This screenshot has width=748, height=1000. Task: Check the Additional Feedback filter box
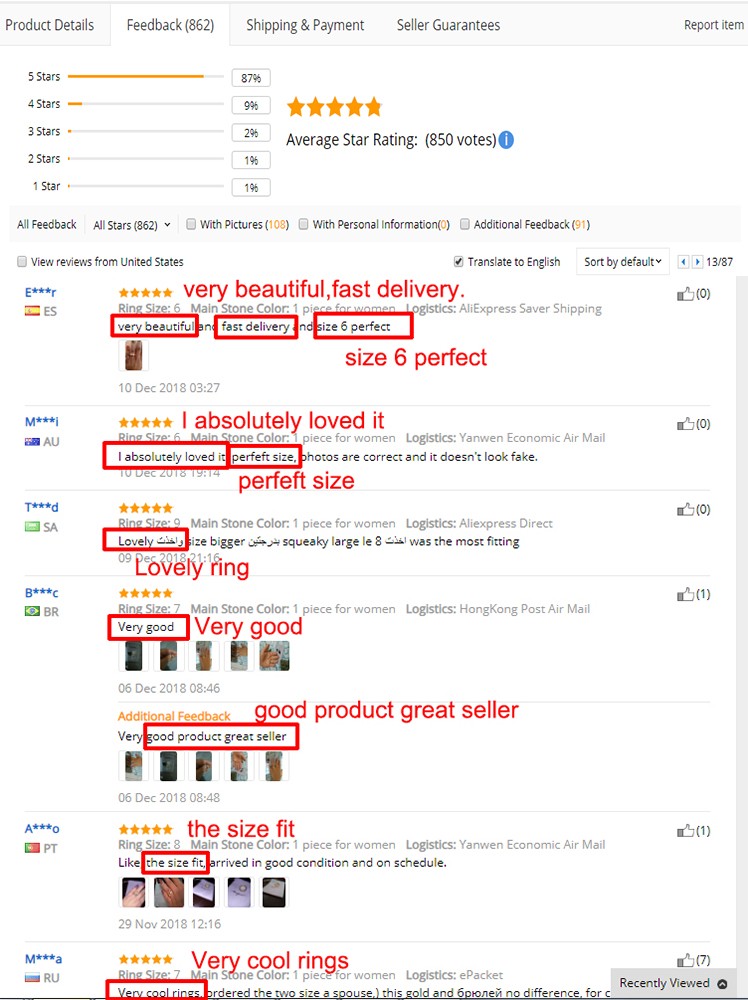point(465,224)
